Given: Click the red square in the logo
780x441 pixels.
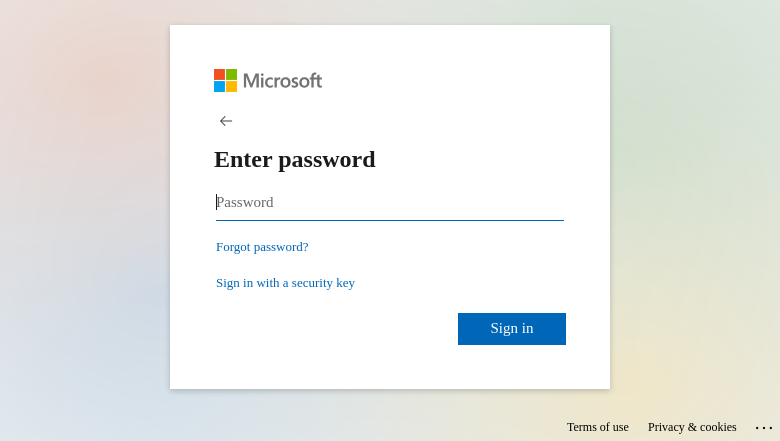Looking at the screenshot, I should 219,75.
